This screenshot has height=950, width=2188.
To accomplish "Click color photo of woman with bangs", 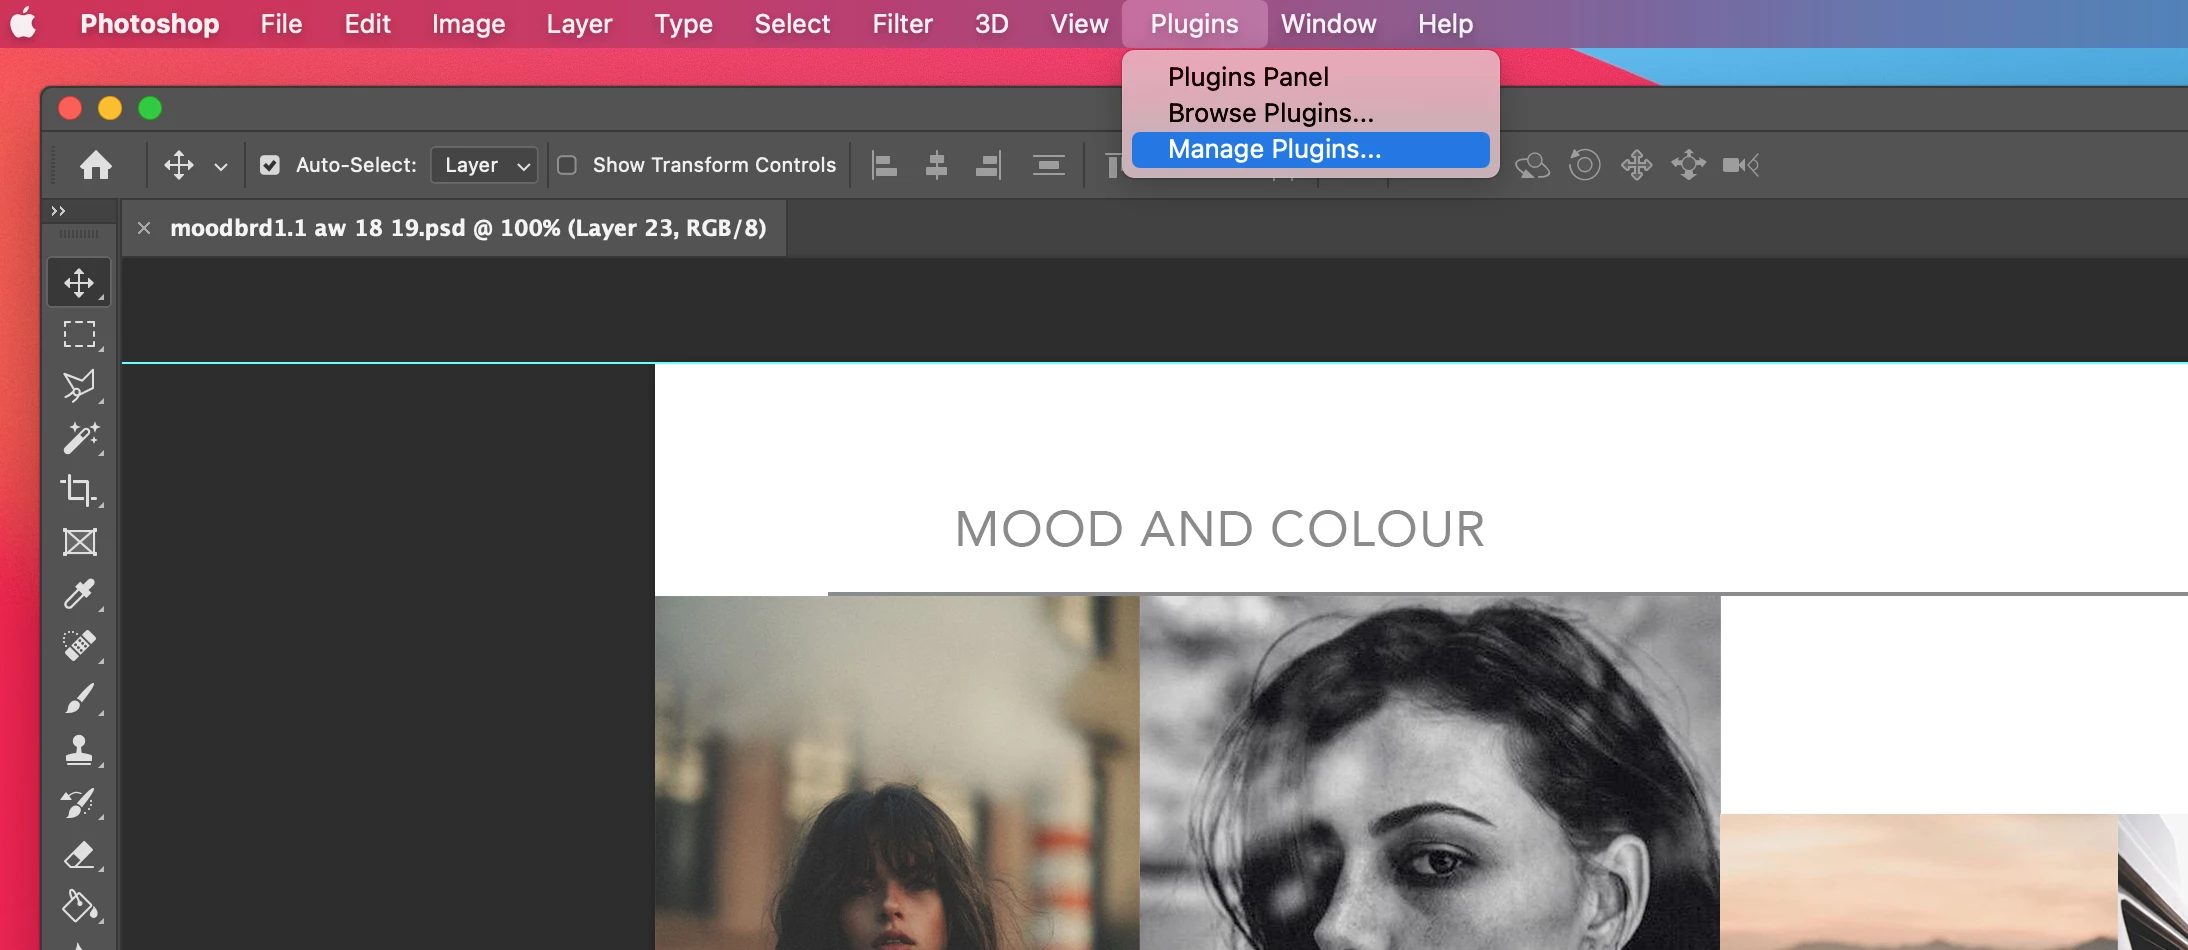I will [897, 773].
